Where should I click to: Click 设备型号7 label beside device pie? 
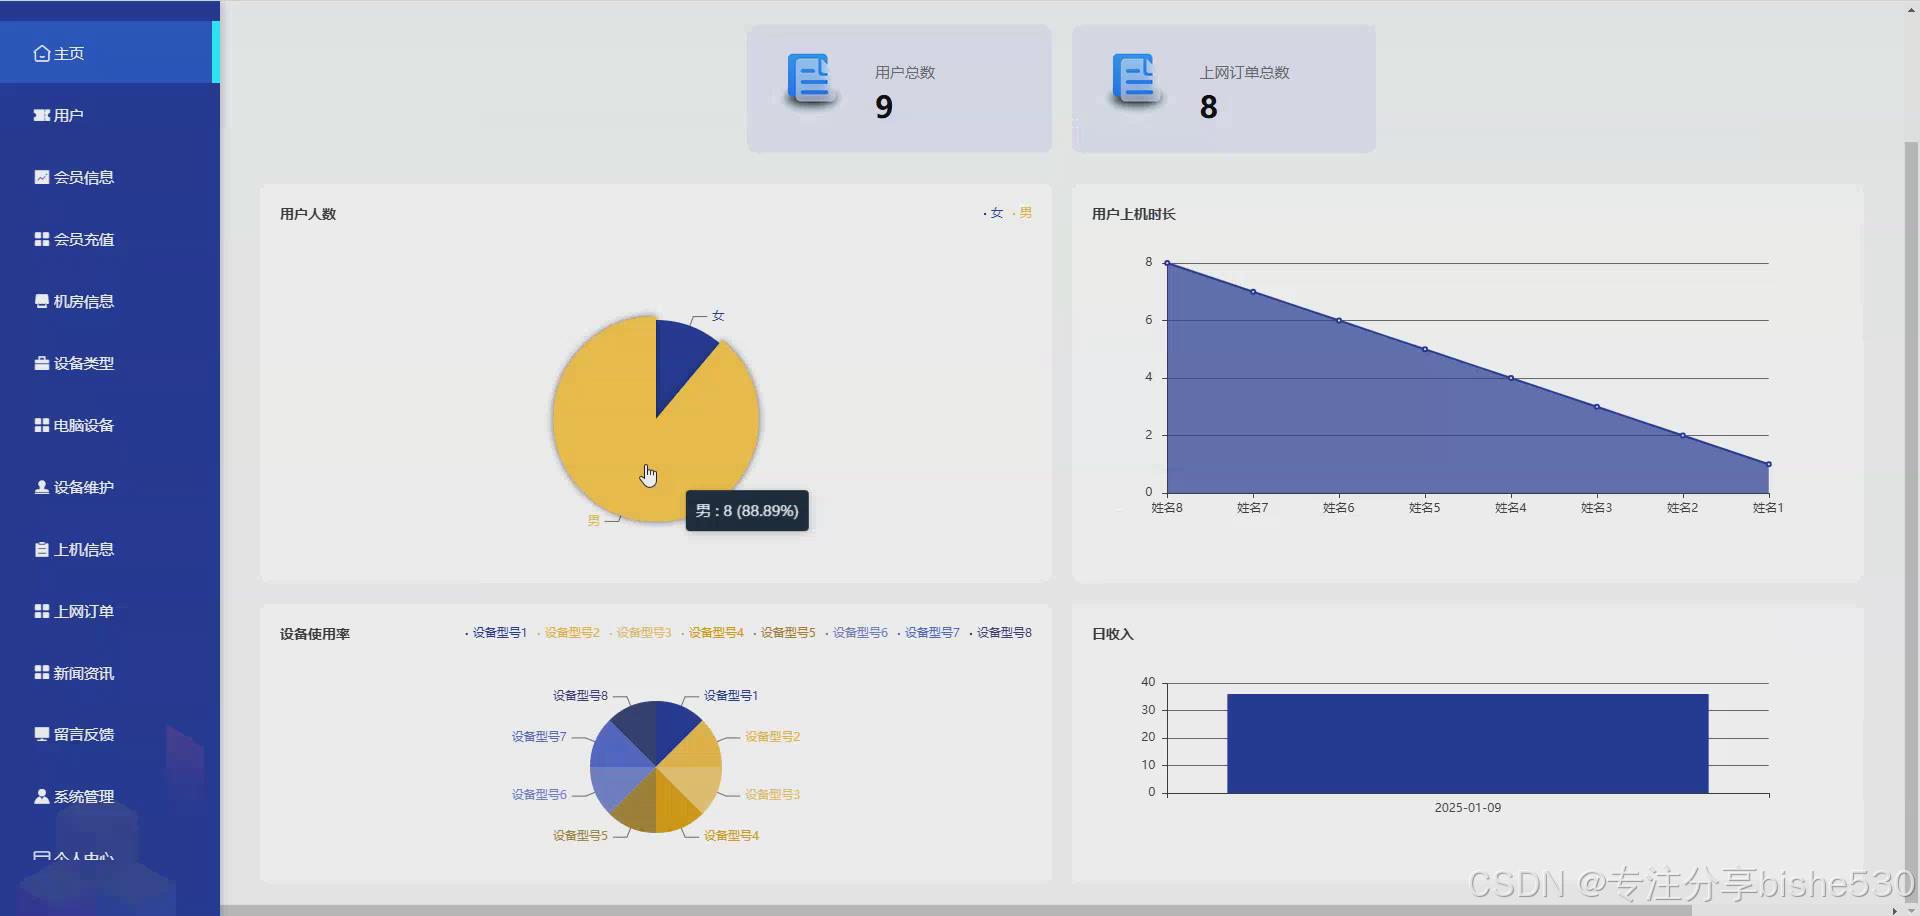pyautogui.click(x=539, y=736)
